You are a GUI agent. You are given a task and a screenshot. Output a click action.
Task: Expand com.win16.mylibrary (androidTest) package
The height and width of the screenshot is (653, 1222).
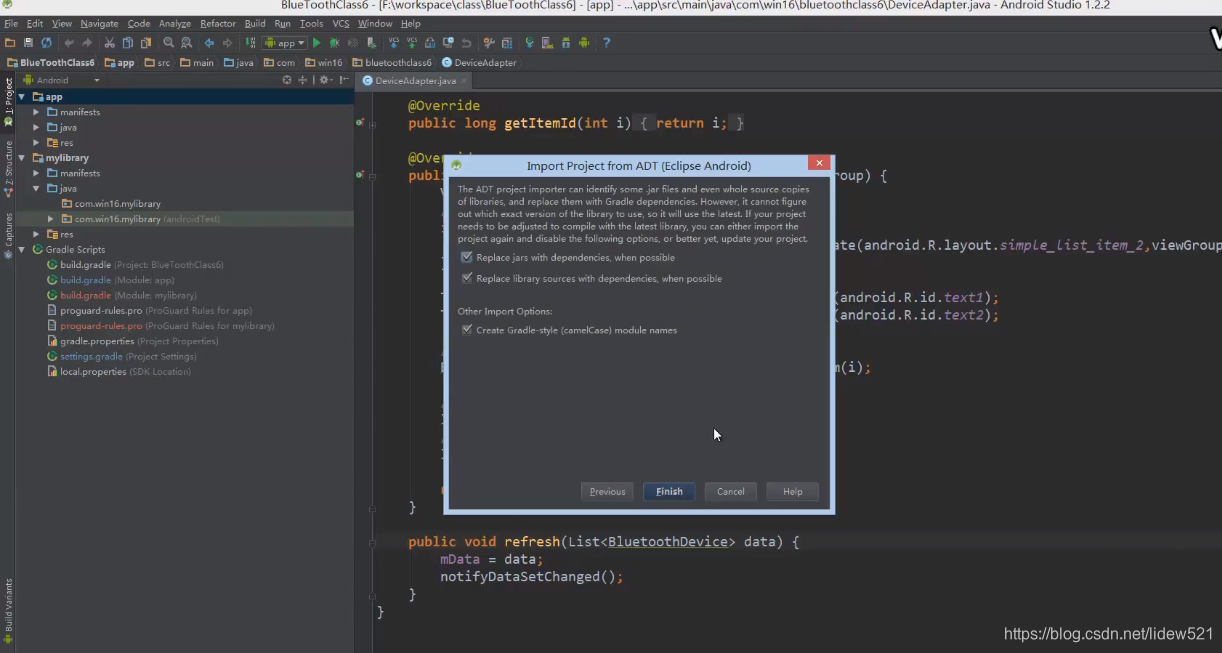51,219
